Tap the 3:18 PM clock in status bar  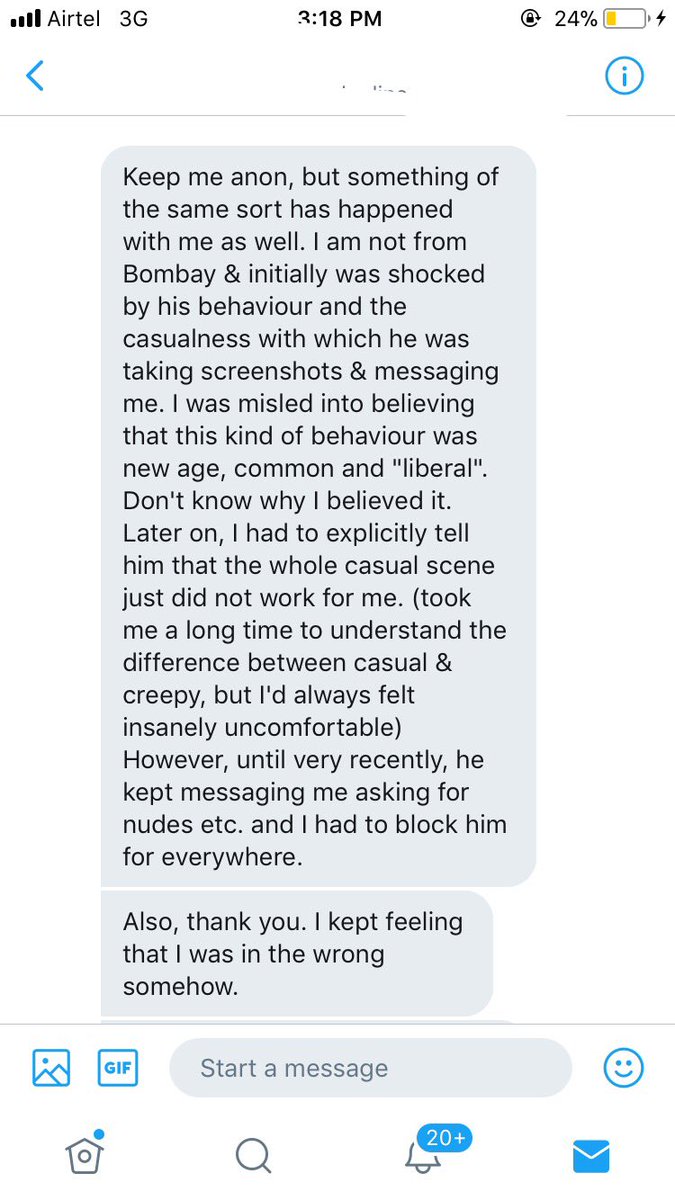[340, 18]
